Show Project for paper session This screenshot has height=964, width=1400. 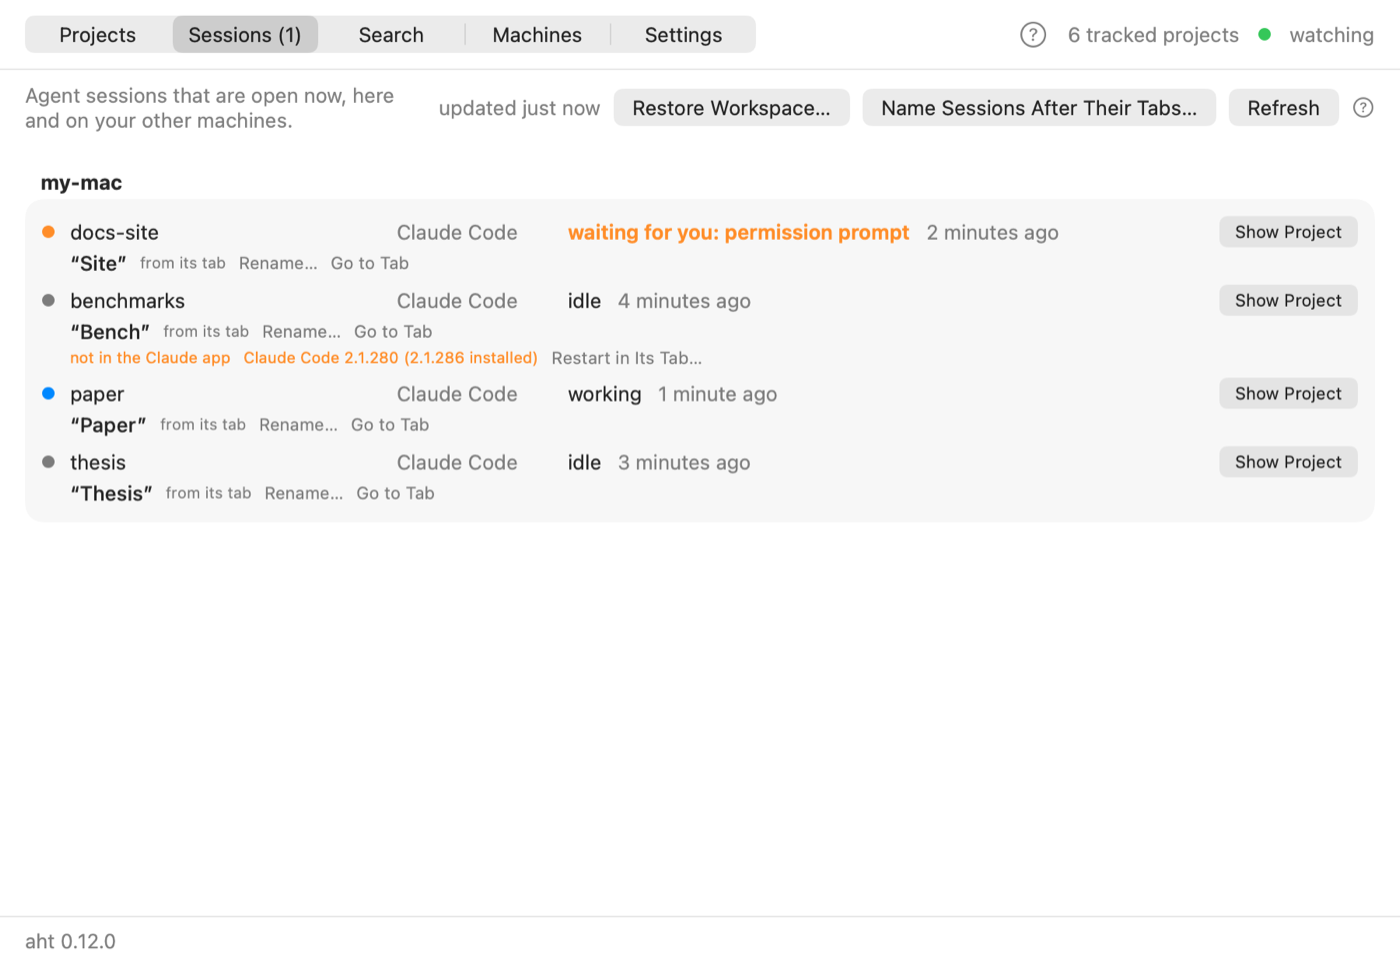[x=1288, y=394]
